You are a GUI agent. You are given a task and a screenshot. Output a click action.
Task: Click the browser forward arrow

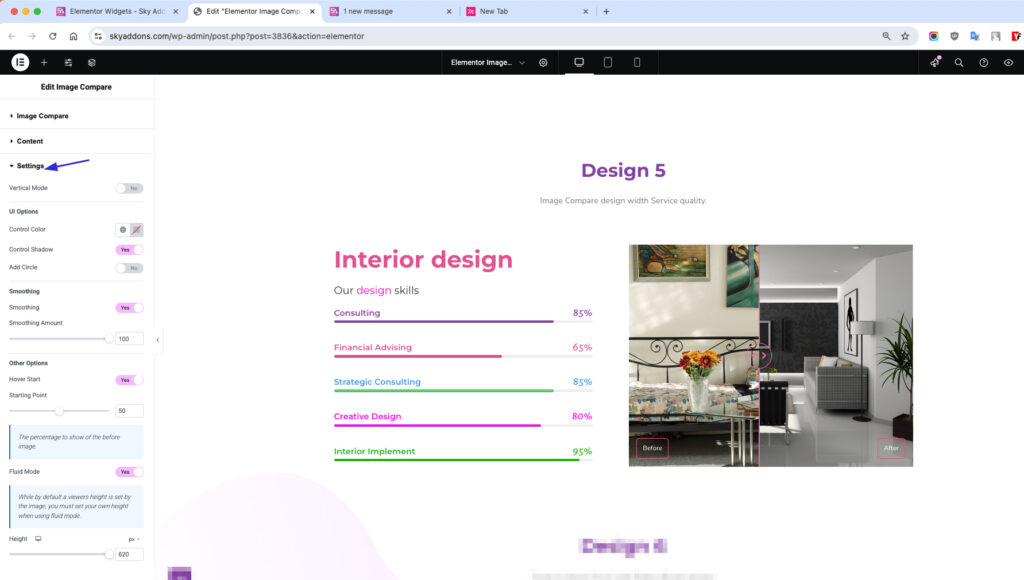(31, 36)
